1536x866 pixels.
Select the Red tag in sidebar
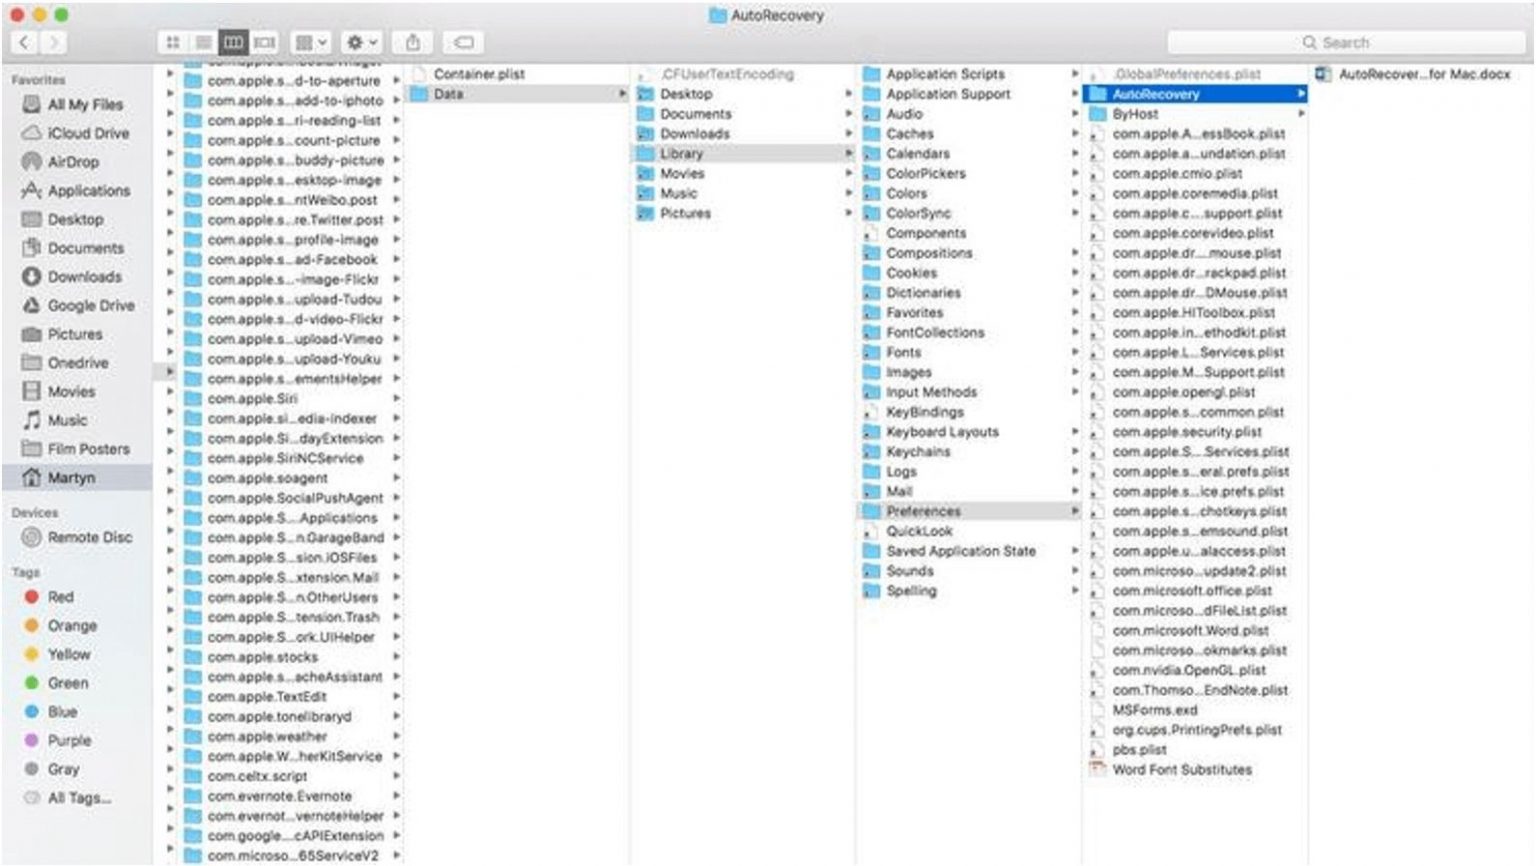tap(60, 597)
